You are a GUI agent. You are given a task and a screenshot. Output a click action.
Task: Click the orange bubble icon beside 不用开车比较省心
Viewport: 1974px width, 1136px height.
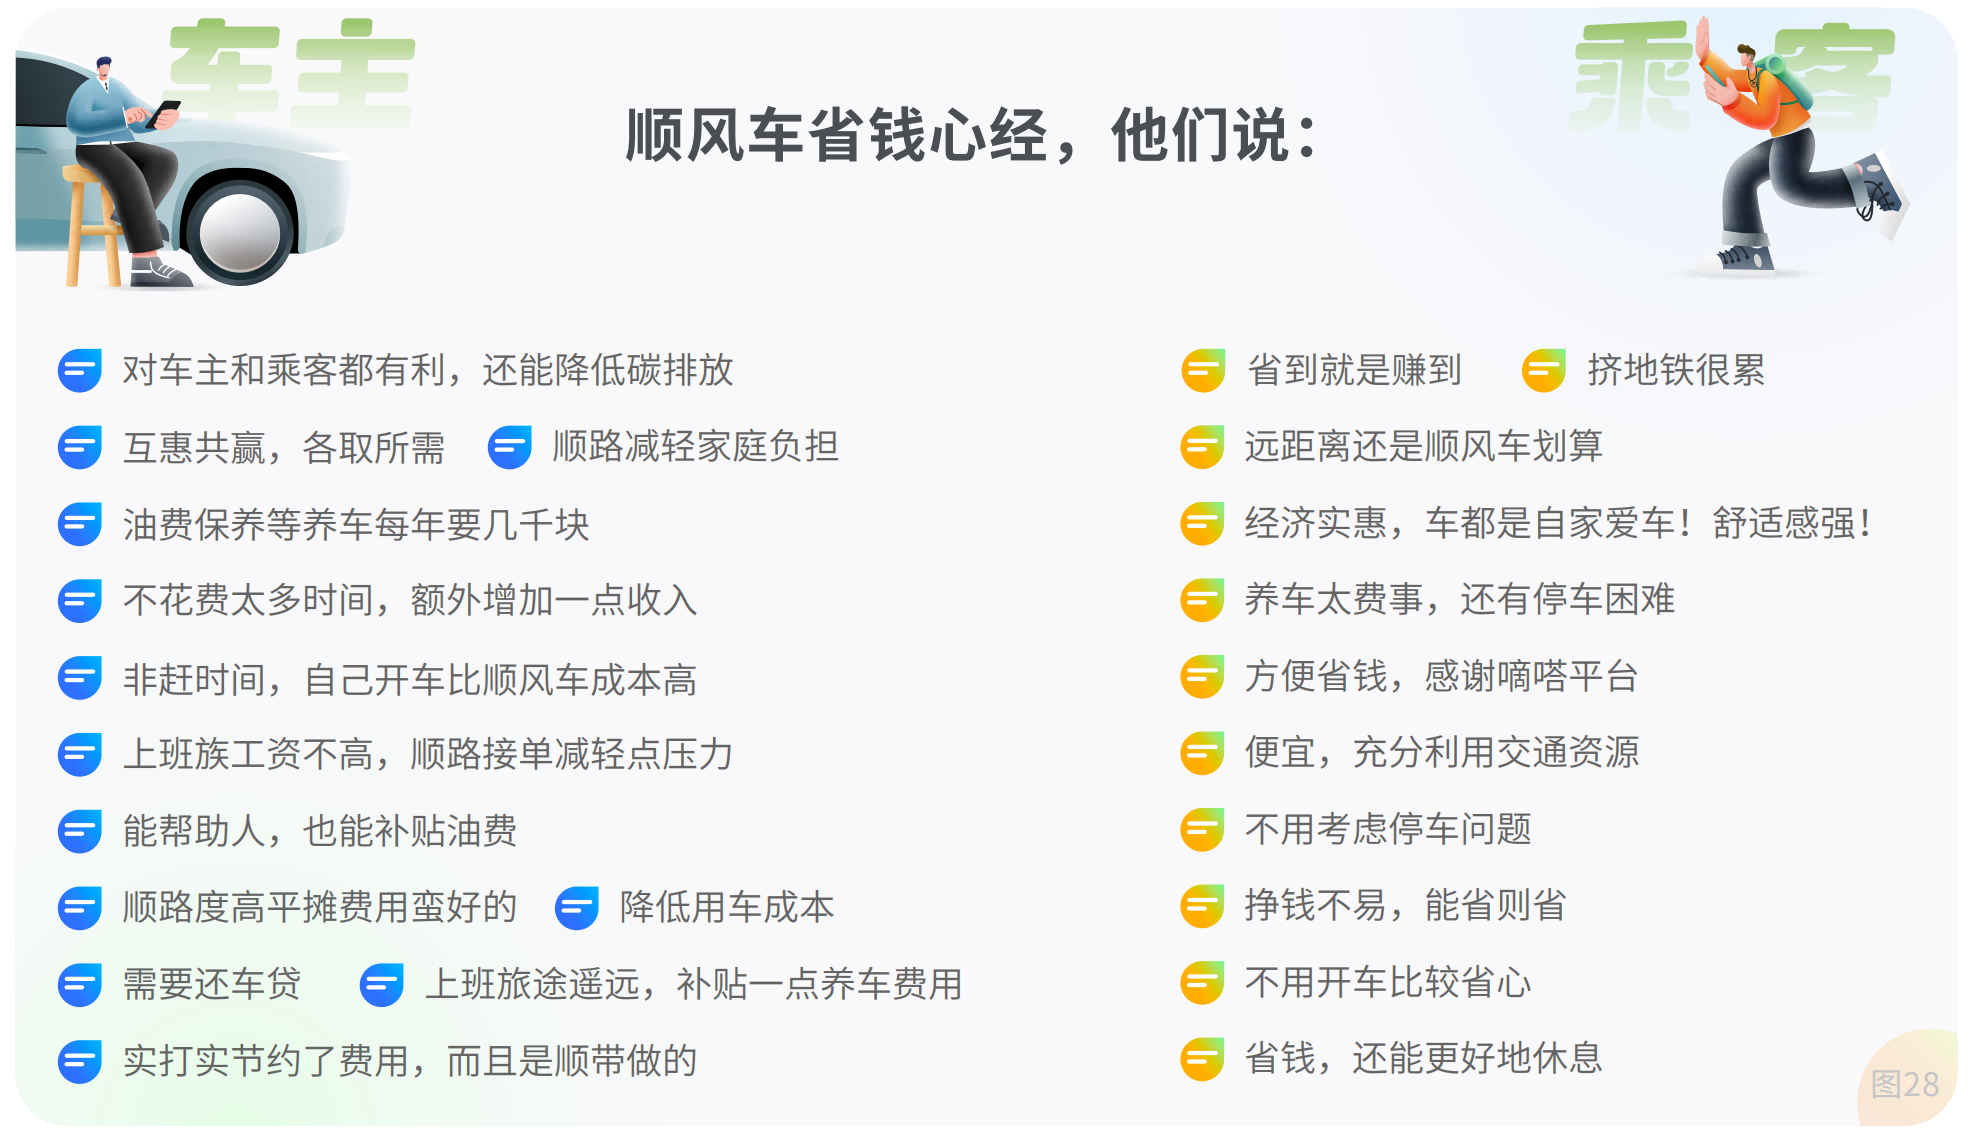[x=1202, y=983]
